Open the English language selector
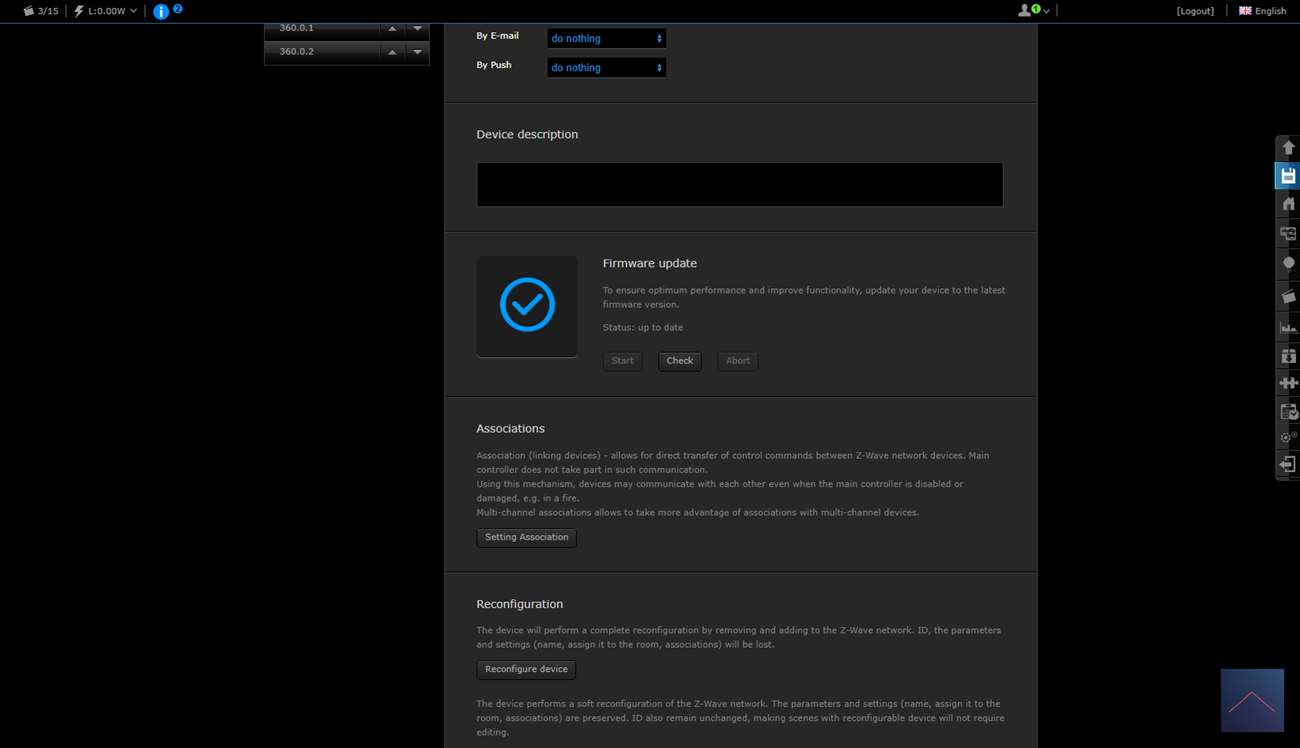The width and height of the screenshot is (1300, 748). [1263, 11]
